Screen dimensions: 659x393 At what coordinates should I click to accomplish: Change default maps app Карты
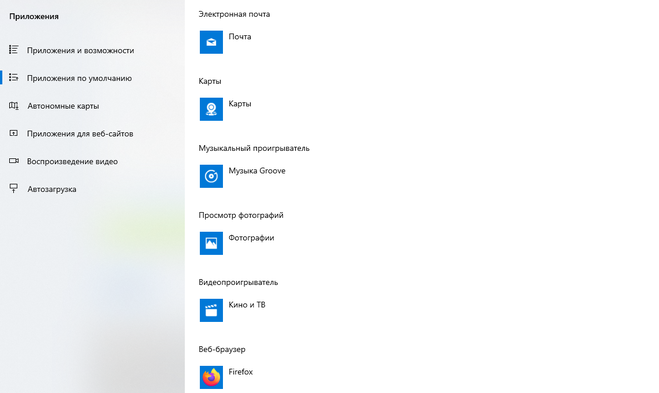pyautogui.click(x=226, y=109)
